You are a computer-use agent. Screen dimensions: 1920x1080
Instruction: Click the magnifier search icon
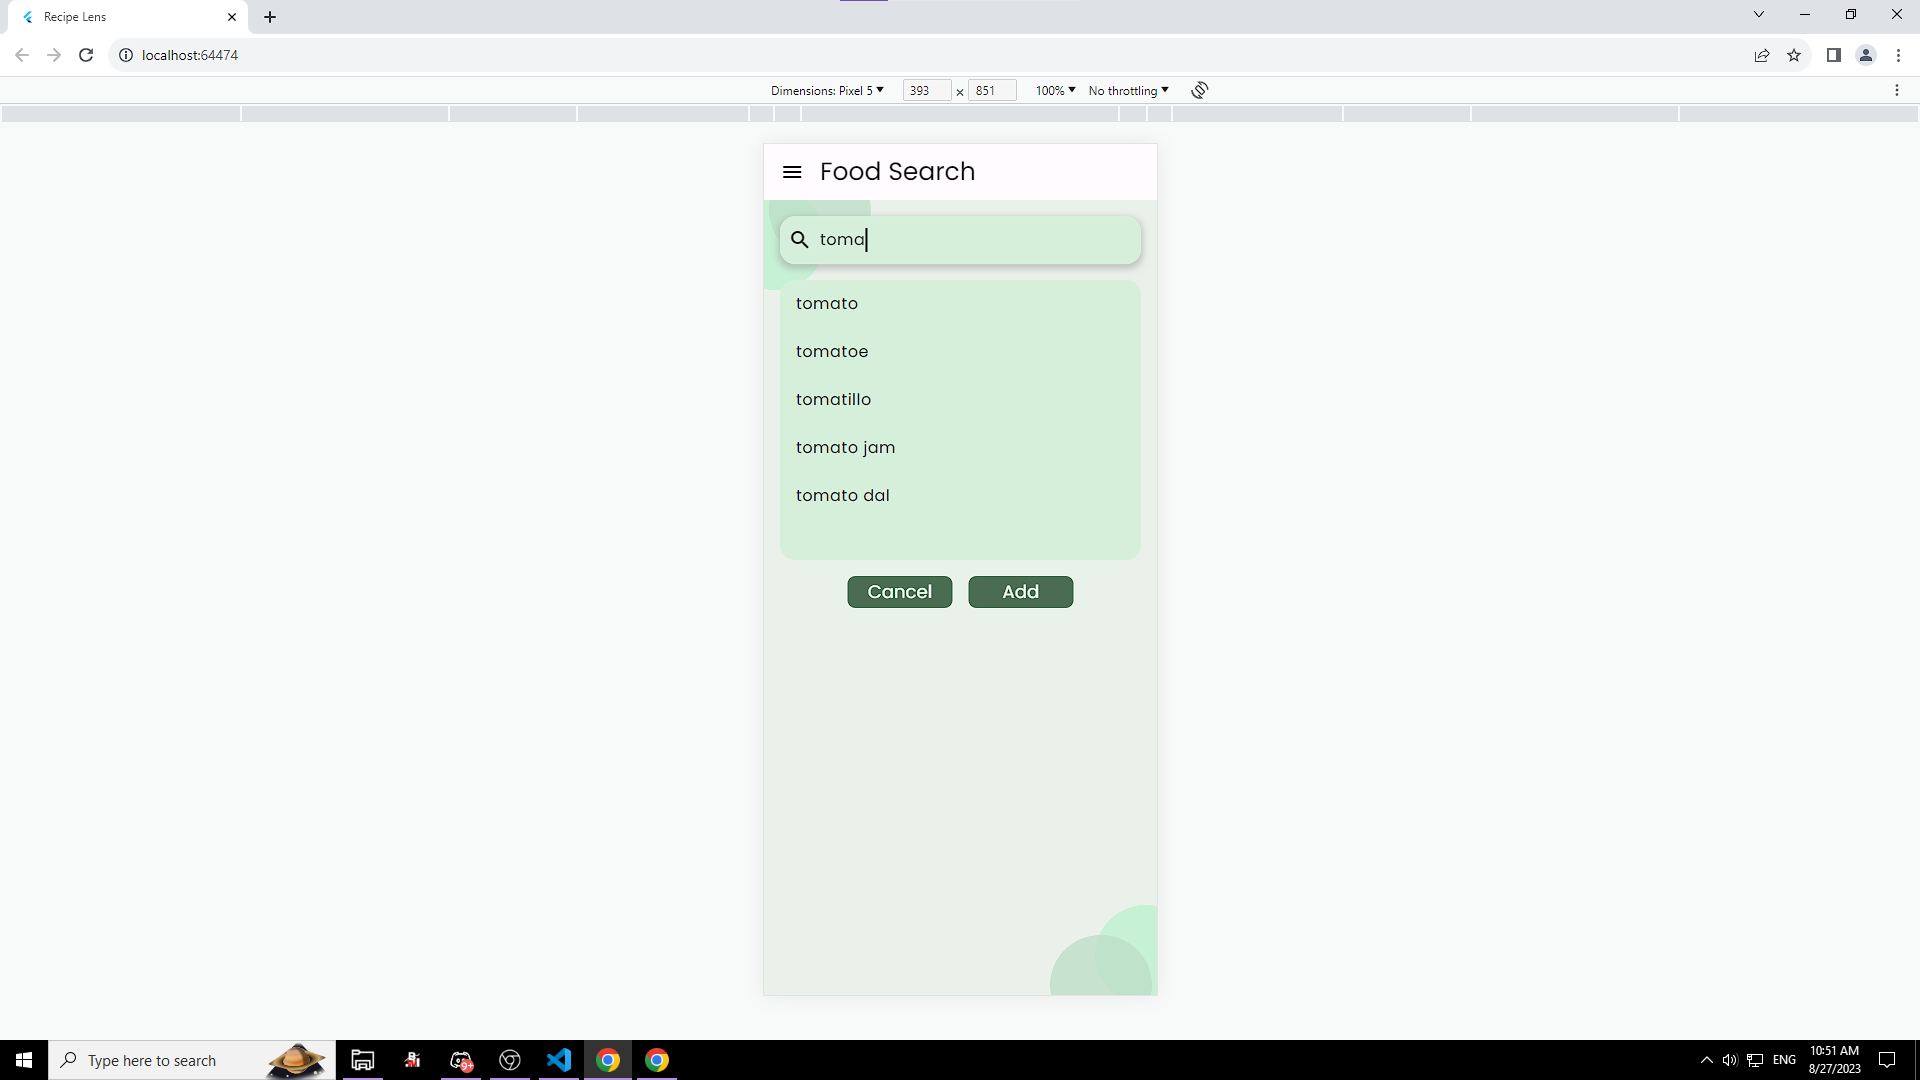800,240
